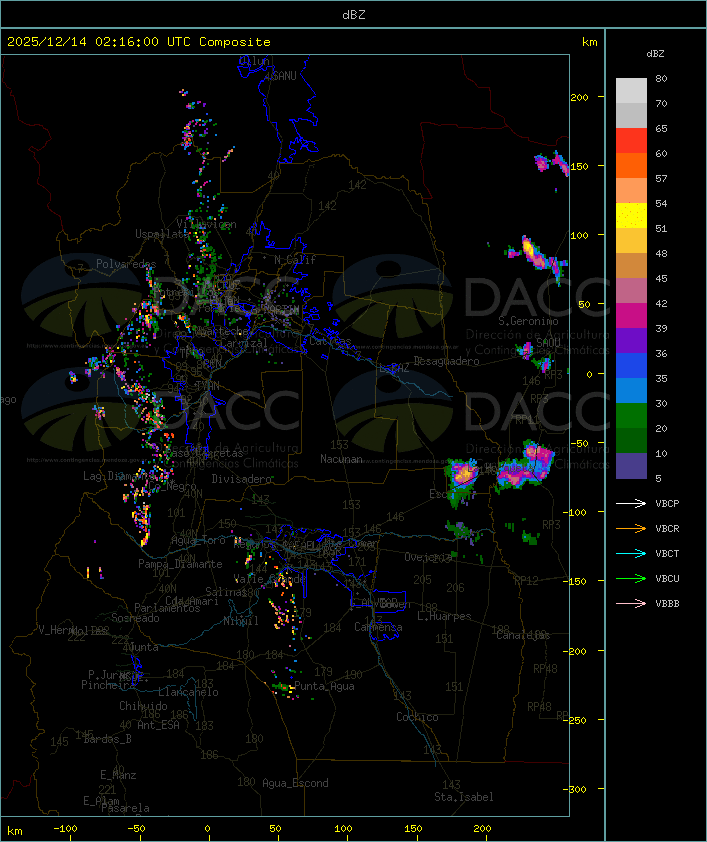Image resolution: width=707 pixels, height=842 pixels.
Task: Click the orange VBCR arrow icon
Action: pos(631,528)
